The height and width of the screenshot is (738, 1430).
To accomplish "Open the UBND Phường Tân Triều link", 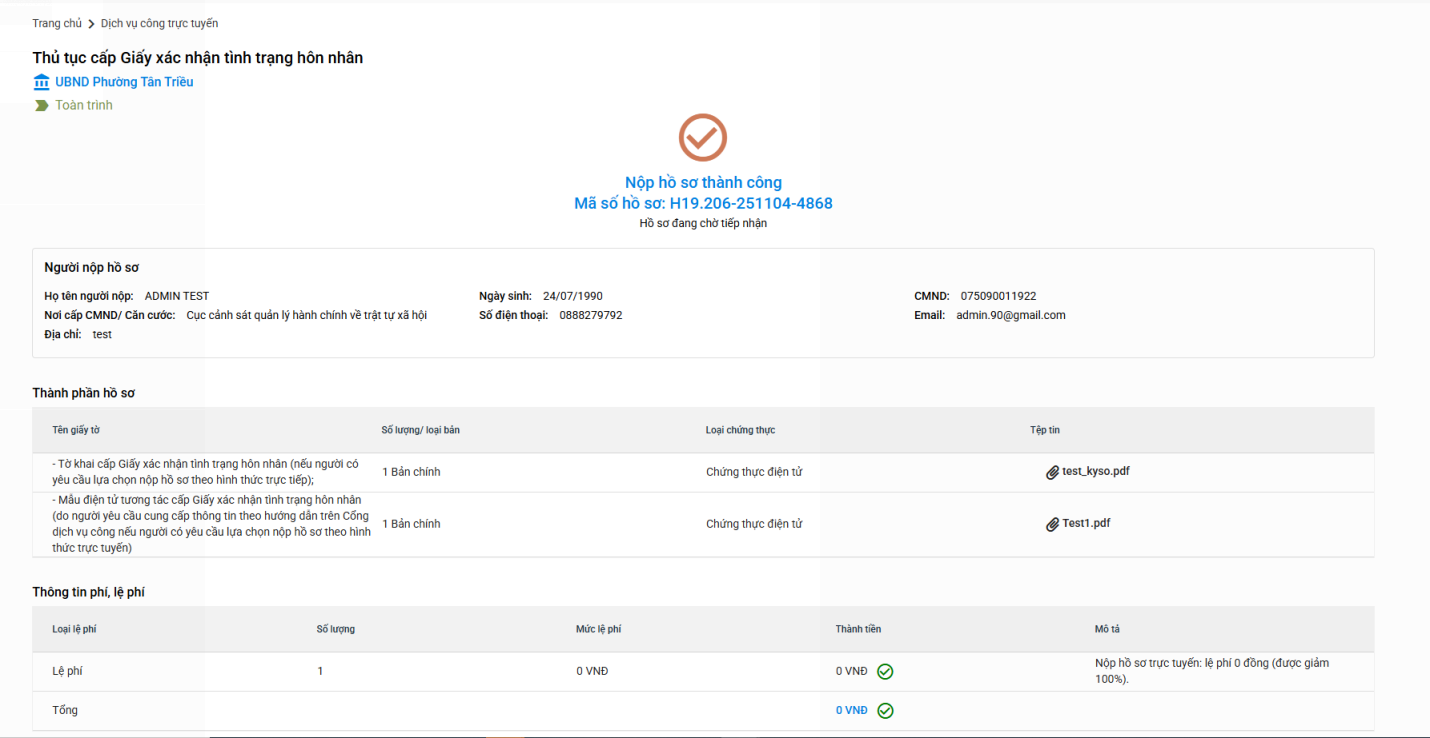I will click(x=124, y=82).
